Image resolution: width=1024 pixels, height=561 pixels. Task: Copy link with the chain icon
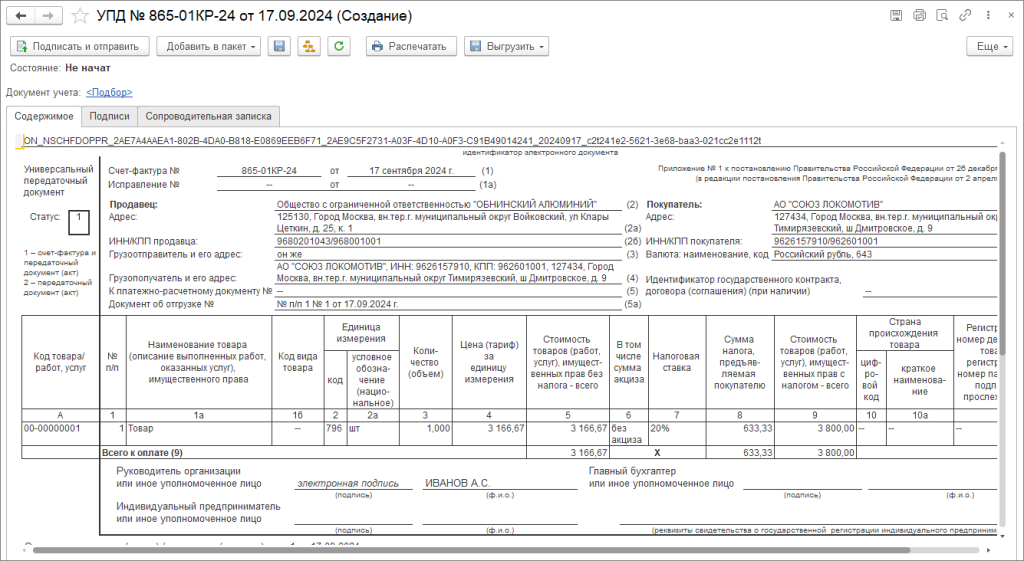965,15
